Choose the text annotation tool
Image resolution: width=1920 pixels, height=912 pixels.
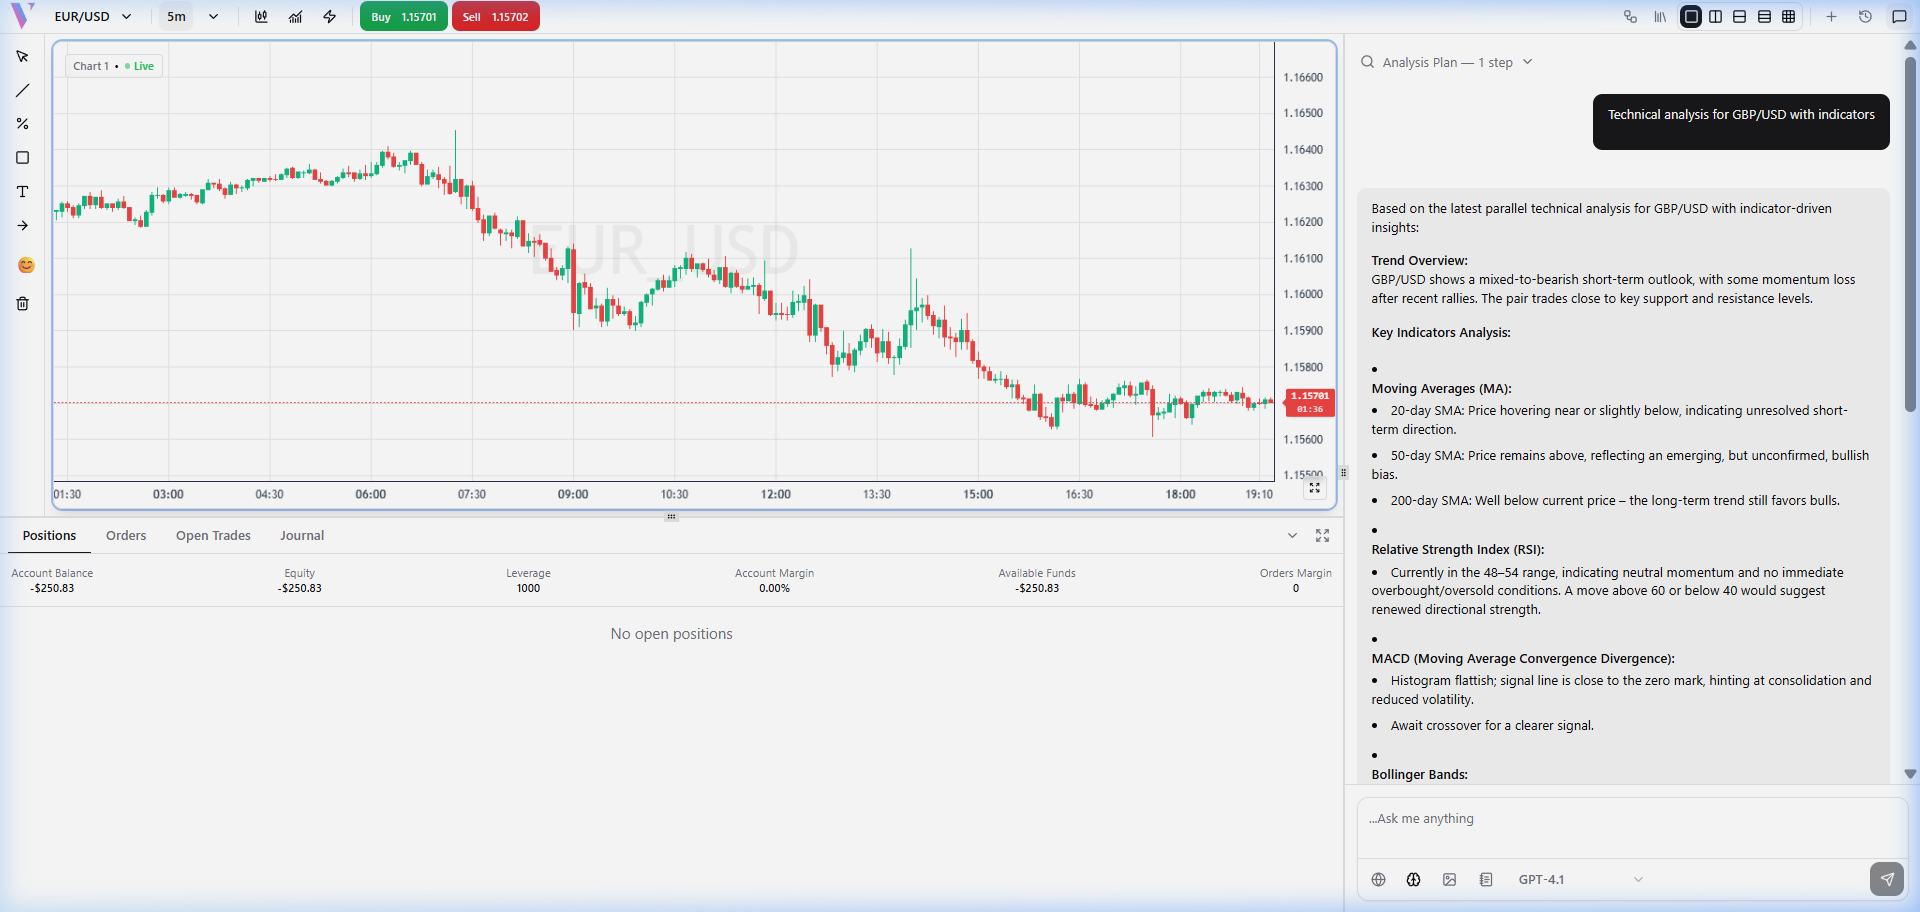click(22, 192)
